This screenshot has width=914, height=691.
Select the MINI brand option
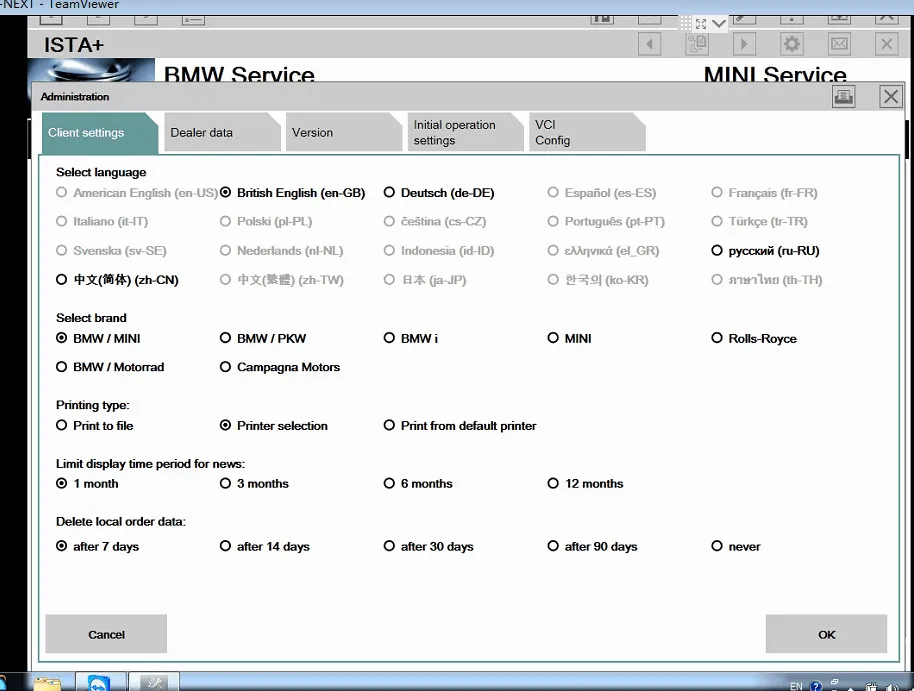pyautogui.click(x=570, y=338)
